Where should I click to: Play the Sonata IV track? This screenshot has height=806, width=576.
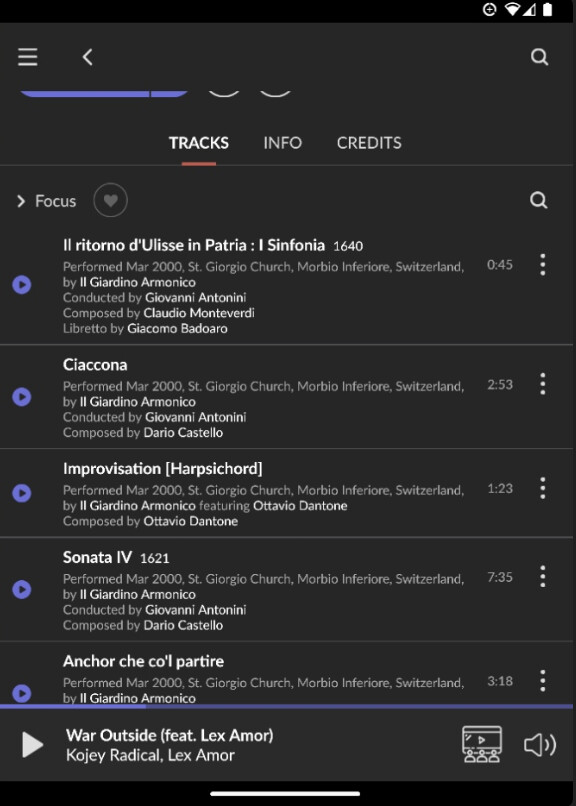click(22, 589)
